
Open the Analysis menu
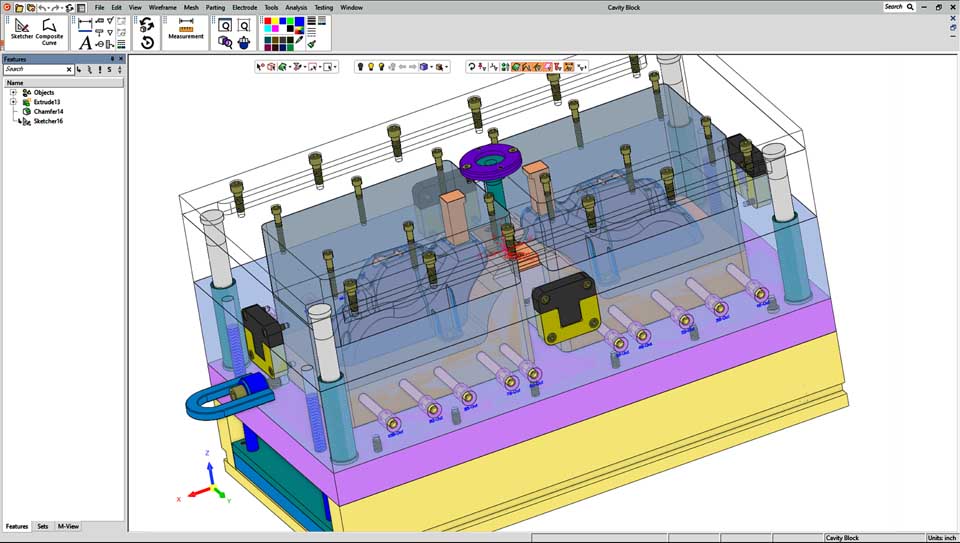click(x=296, y=8)
